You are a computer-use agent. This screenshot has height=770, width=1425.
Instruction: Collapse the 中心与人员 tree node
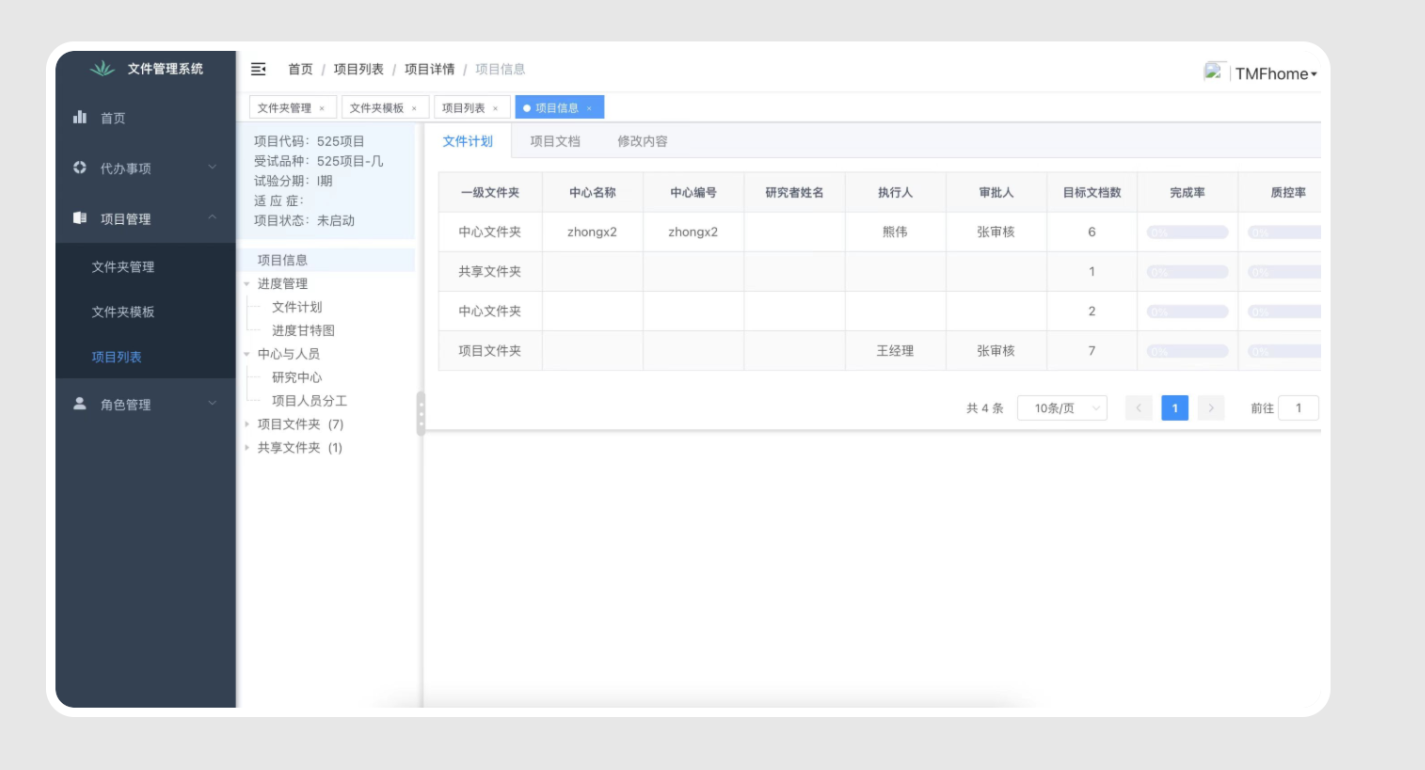tap(247, 354)
